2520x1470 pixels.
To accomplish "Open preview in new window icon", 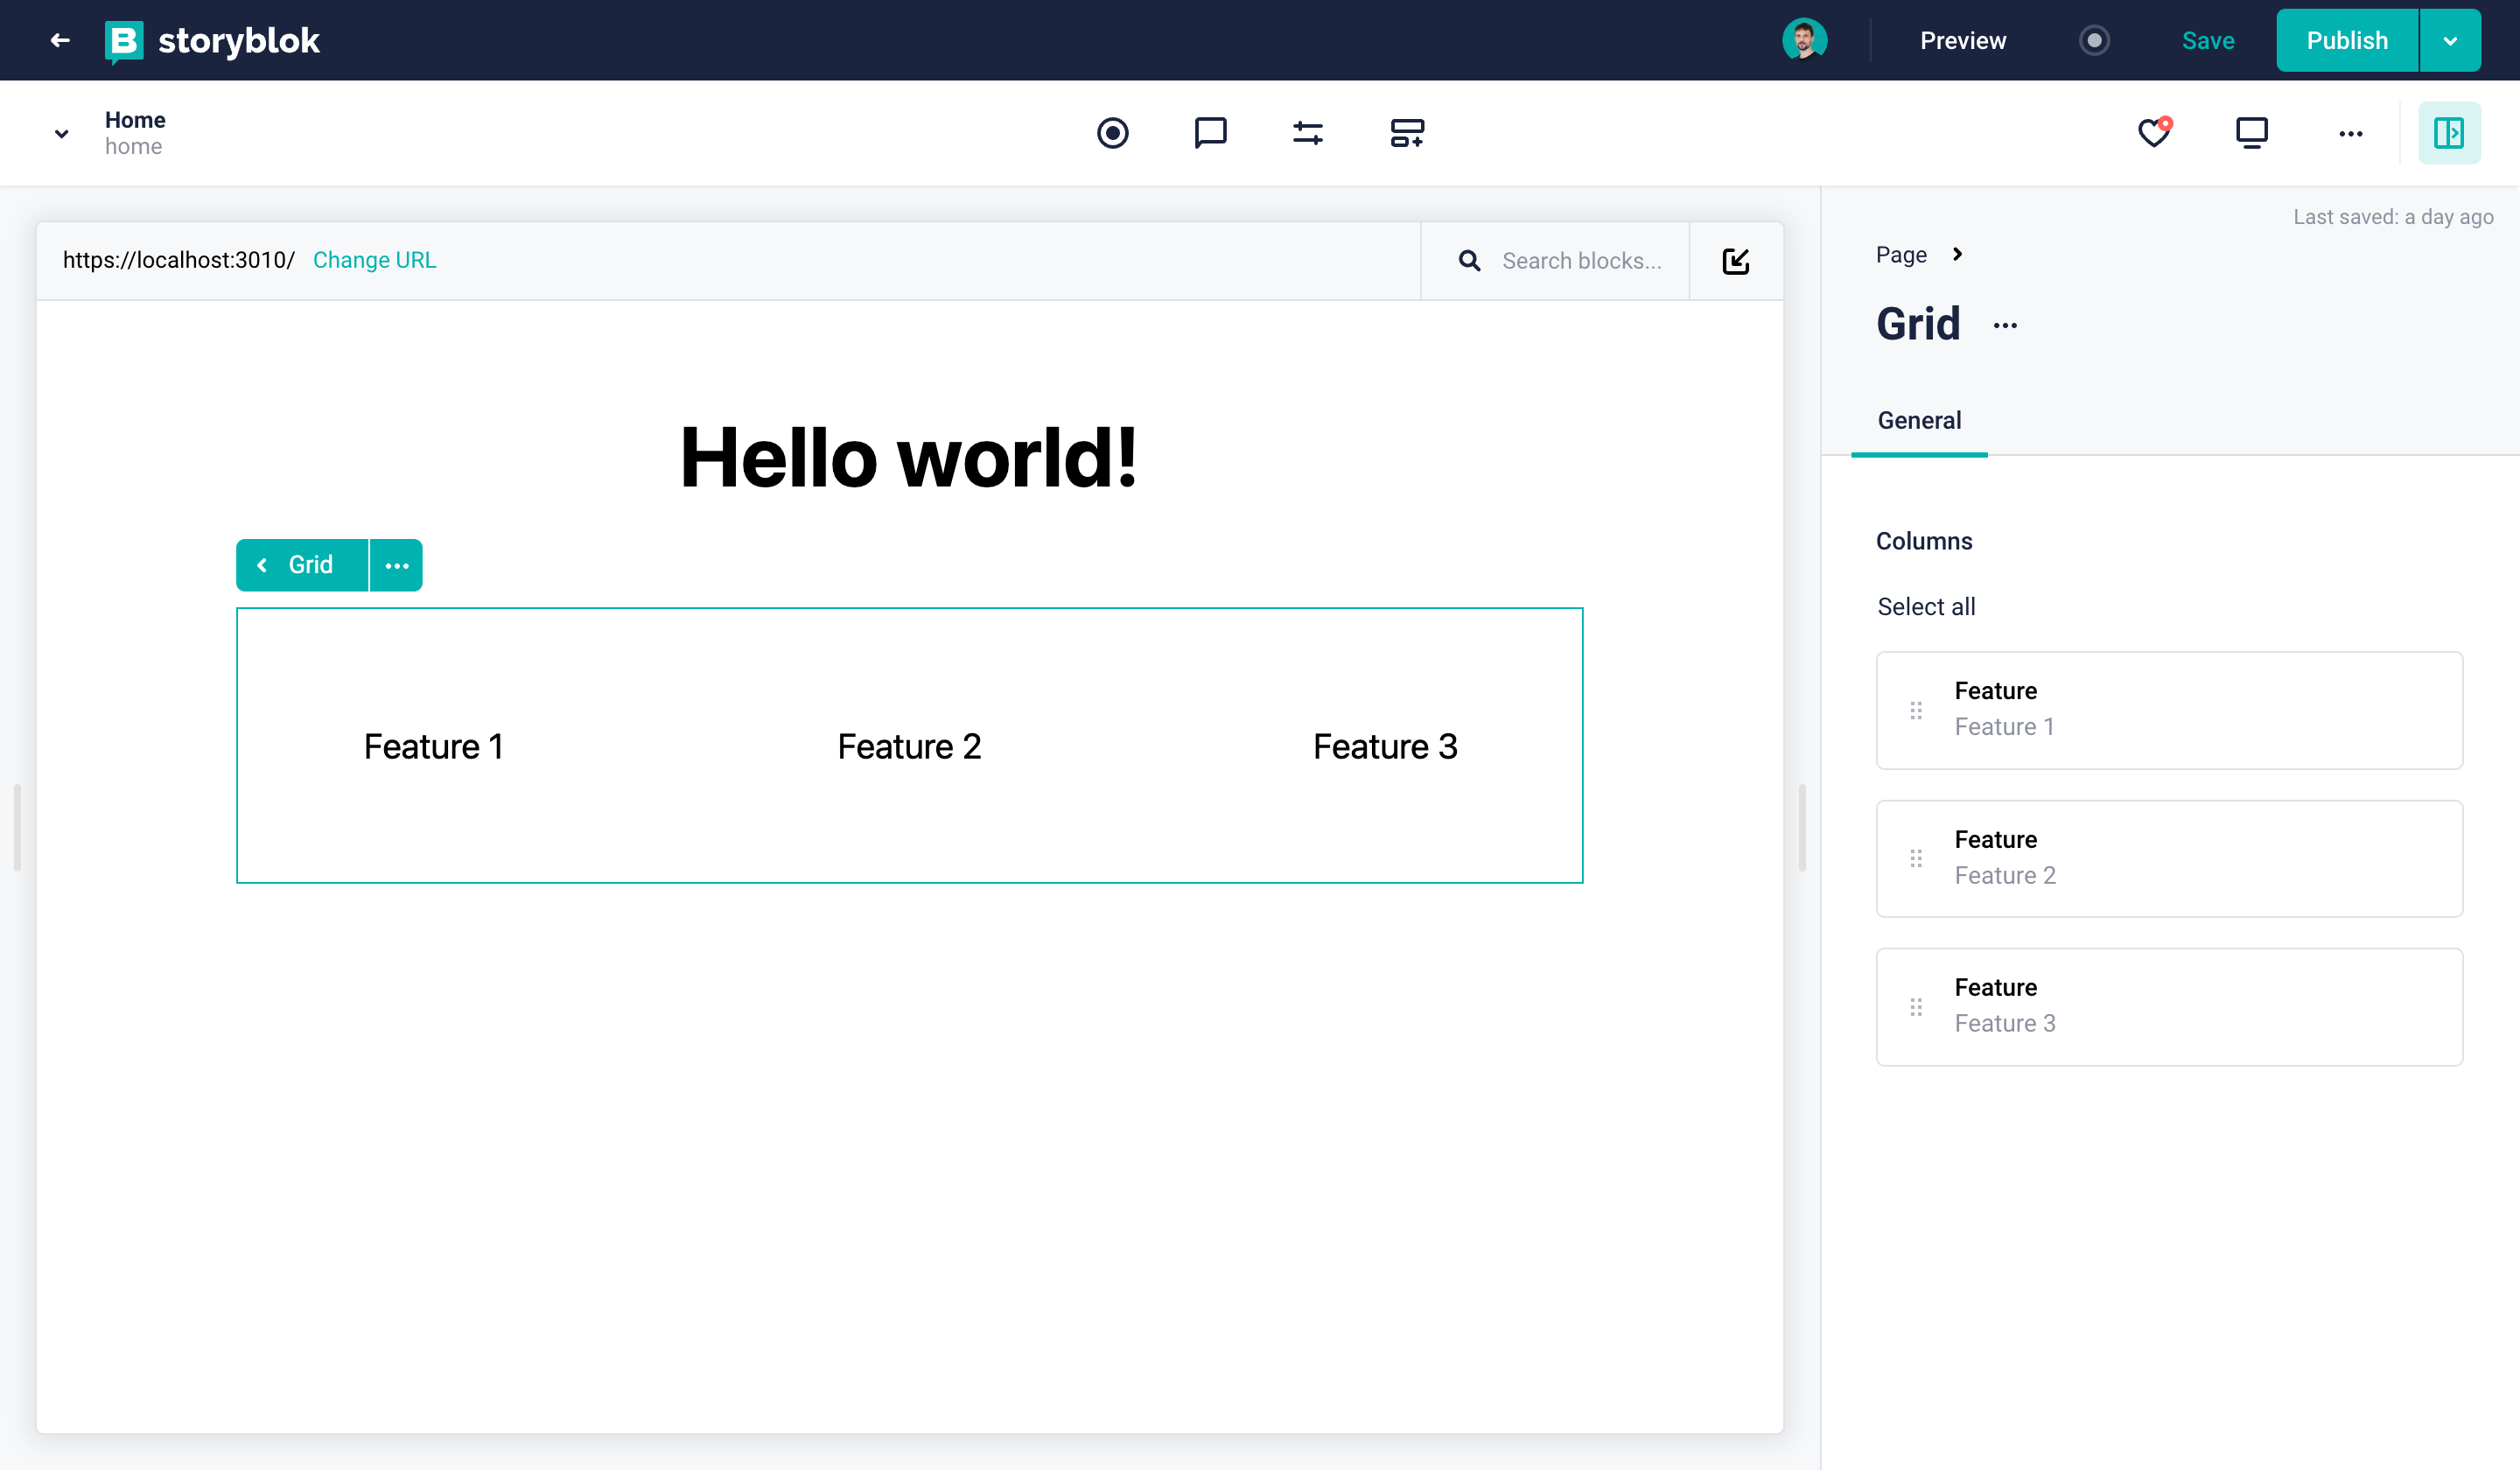I will click(1736, 261).
